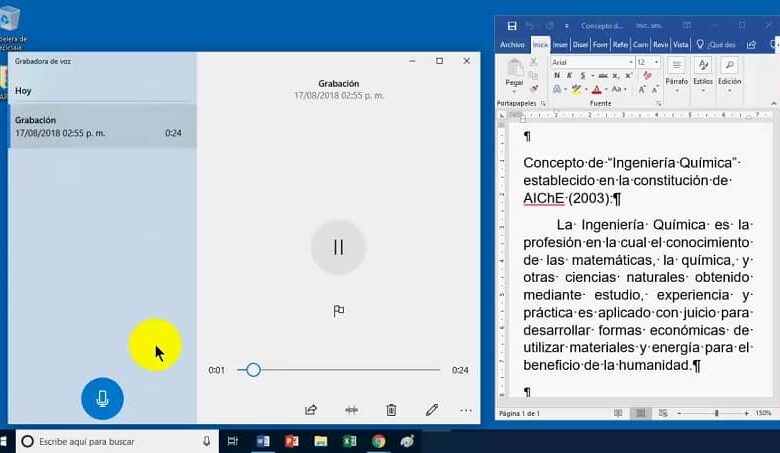Open the quick access toolbar customize dropdown
Screen dimensions: 780x453
pos(567,26)
